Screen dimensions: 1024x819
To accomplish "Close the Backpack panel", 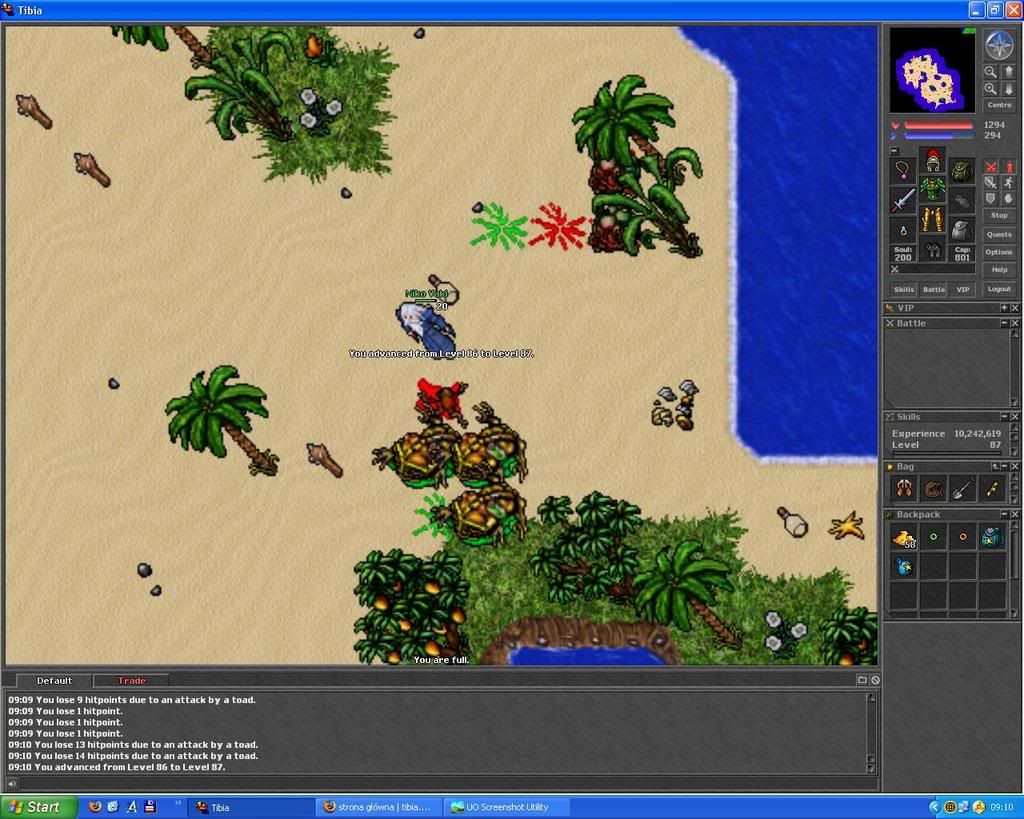I will (x=1015, y=515).
